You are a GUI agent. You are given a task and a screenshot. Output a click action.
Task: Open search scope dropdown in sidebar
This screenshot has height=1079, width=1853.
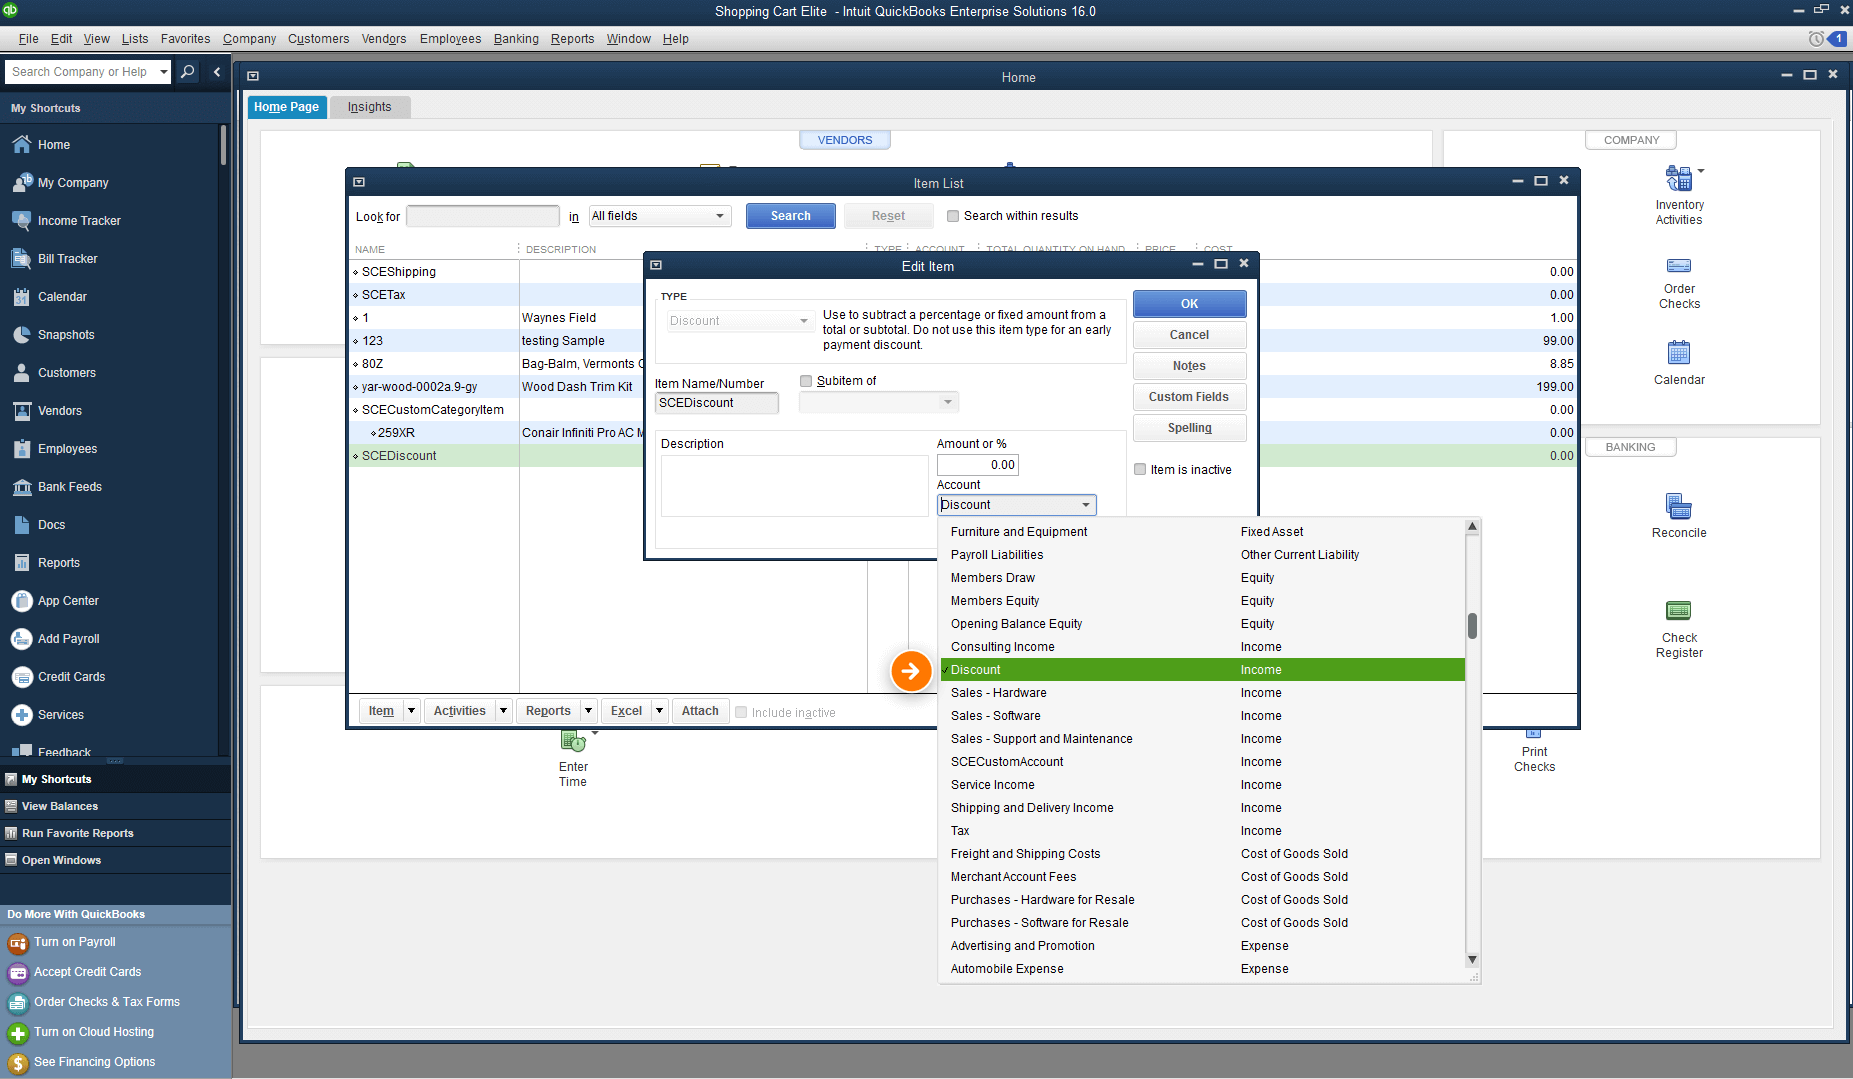163,72
